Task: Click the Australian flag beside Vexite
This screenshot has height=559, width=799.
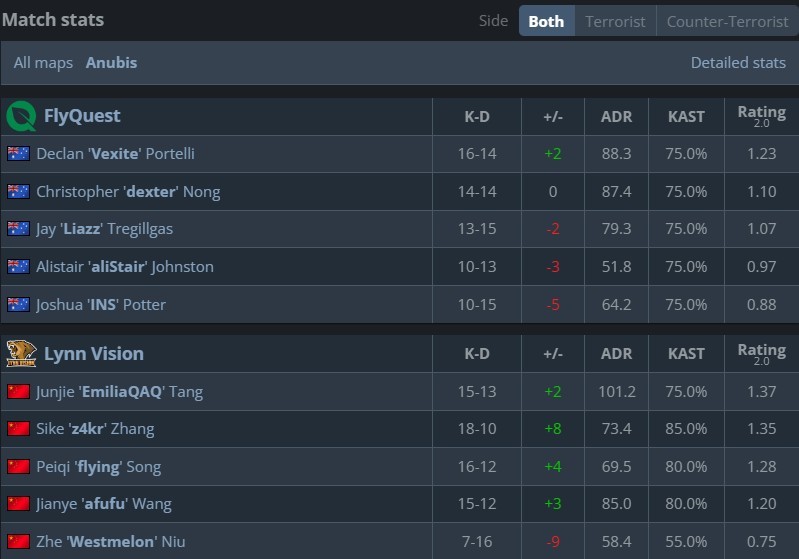Action: (x=18, y=154)
